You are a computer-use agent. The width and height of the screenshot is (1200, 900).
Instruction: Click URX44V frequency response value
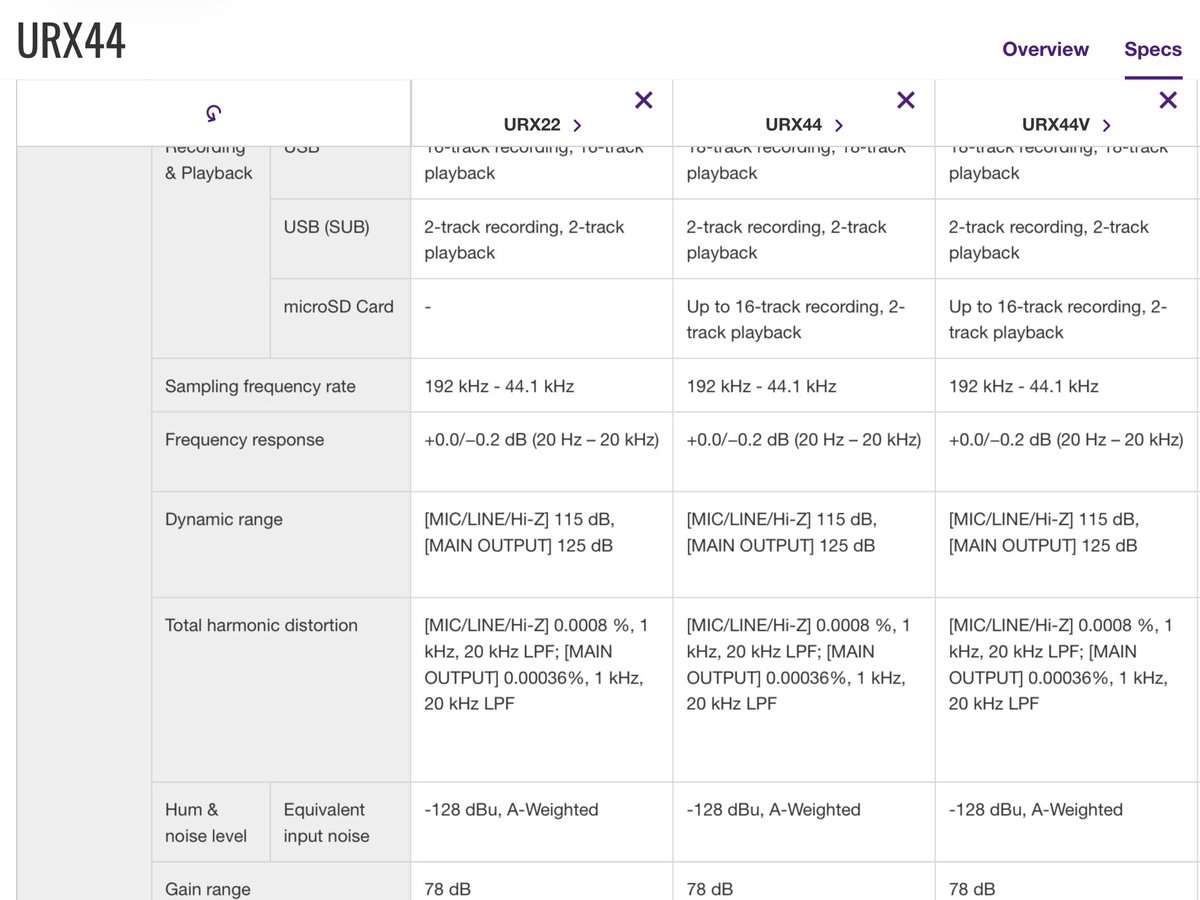point(1066,440)
